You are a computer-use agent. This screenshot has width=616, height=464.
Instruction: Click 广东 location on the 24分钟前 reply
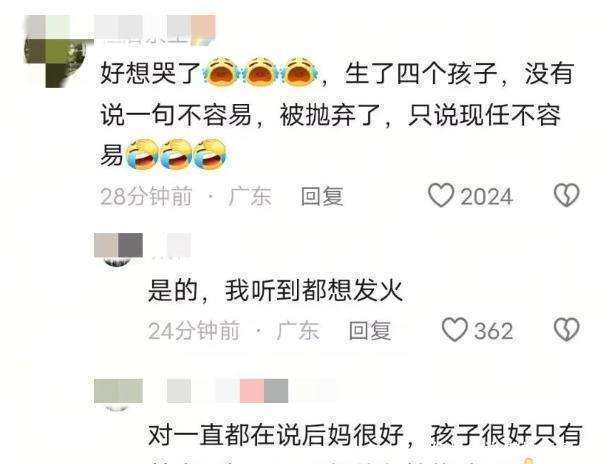coord(297,330)
